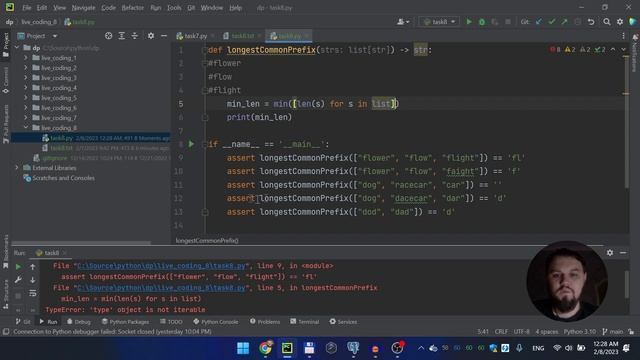Open Search Everywhere magnifier icon
The width and height of the screenshot is (640, 360).
[x=607, y=22]
